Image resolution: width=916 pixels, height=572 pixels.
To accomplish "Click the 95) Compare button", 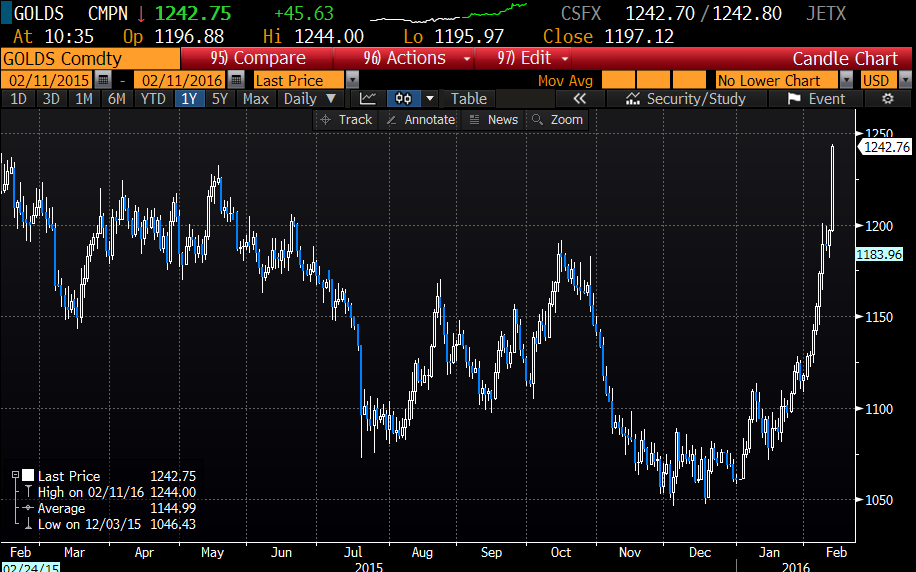I will (259, 58).
